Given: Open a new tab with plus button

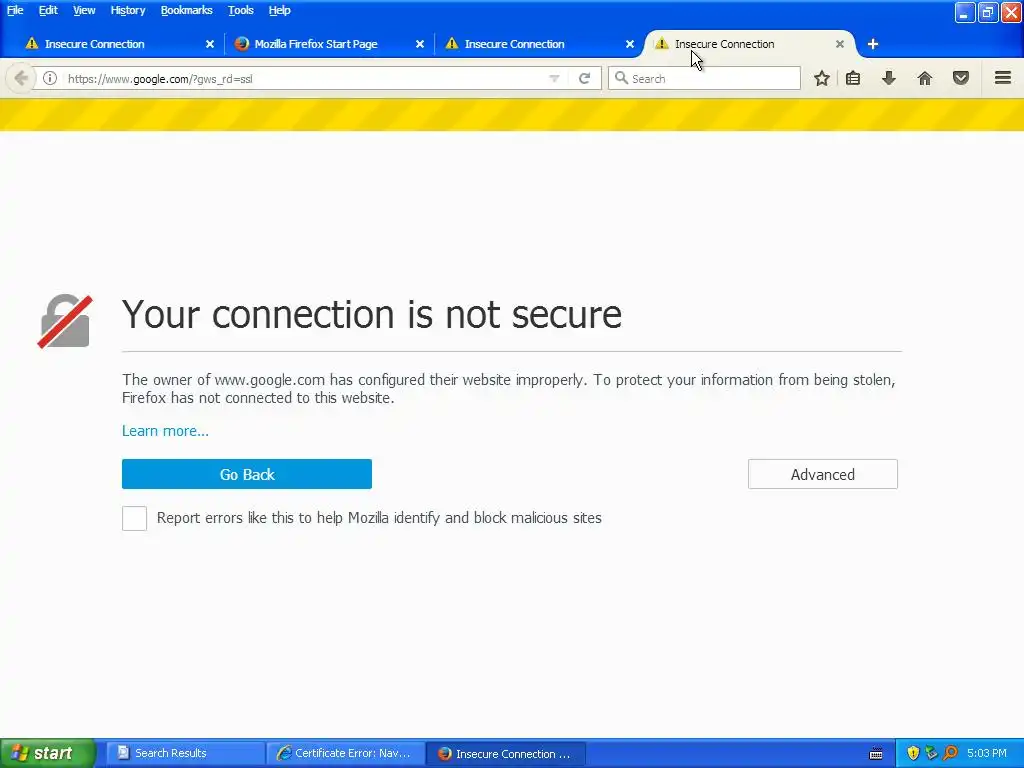Looking at the screenshot, I should (872, 44).
